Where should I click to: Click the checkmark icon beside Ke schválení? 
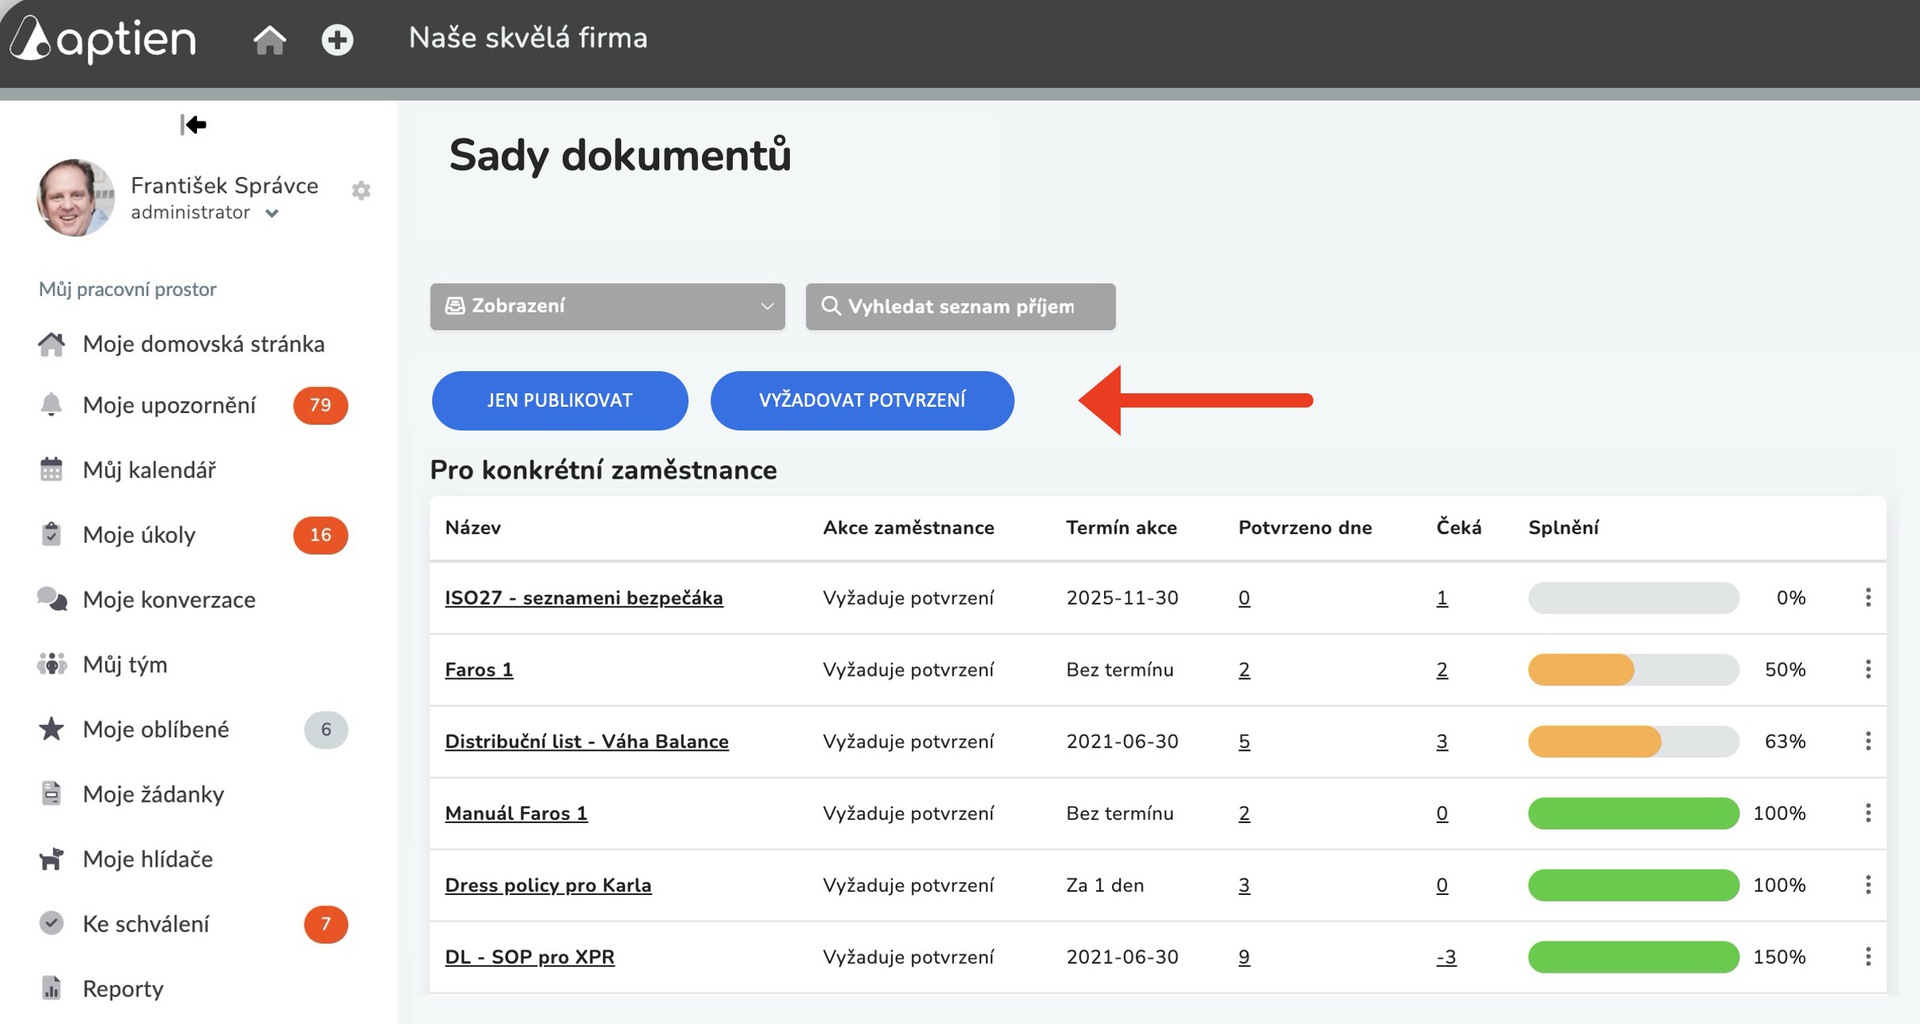tap(51, 923)
